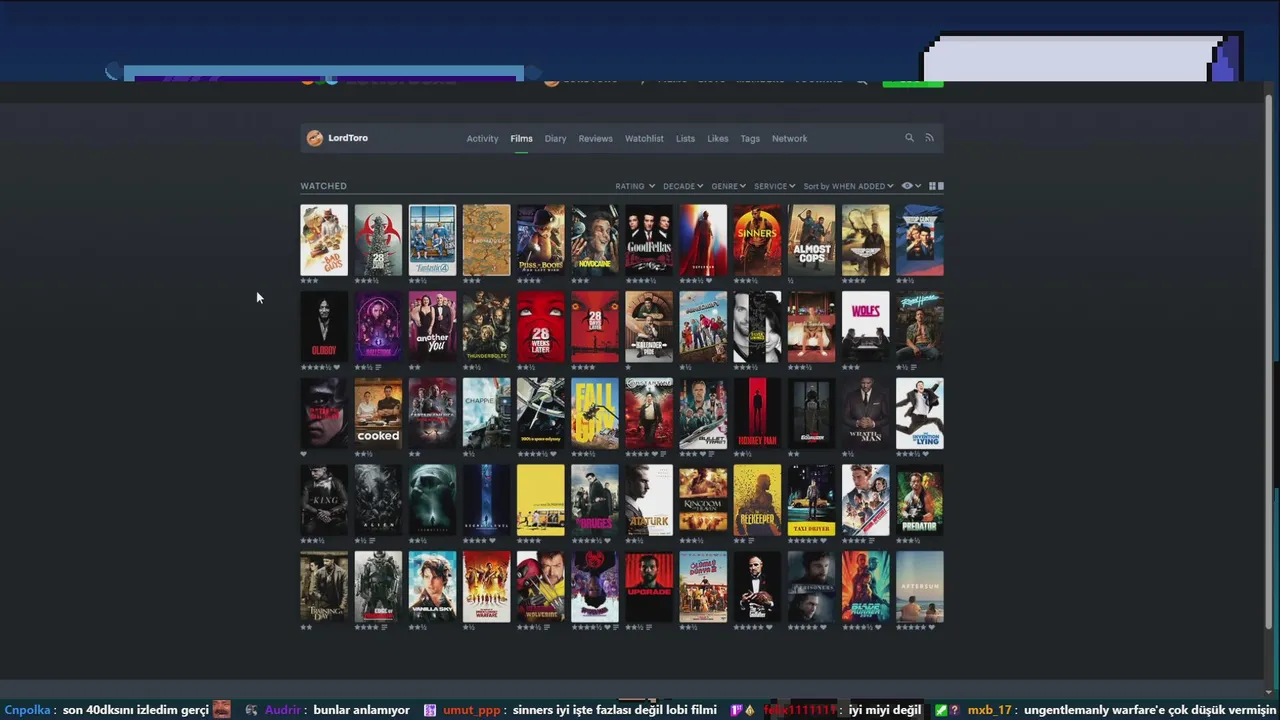The height and width of the screenshot is (720, 1280).
Task: Open the Sinners poster
Action: (x=757, y=240)
